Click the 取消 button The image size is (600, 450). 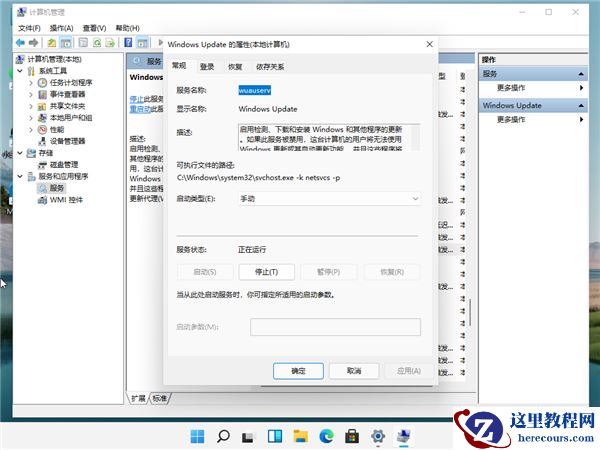point(354,371)
